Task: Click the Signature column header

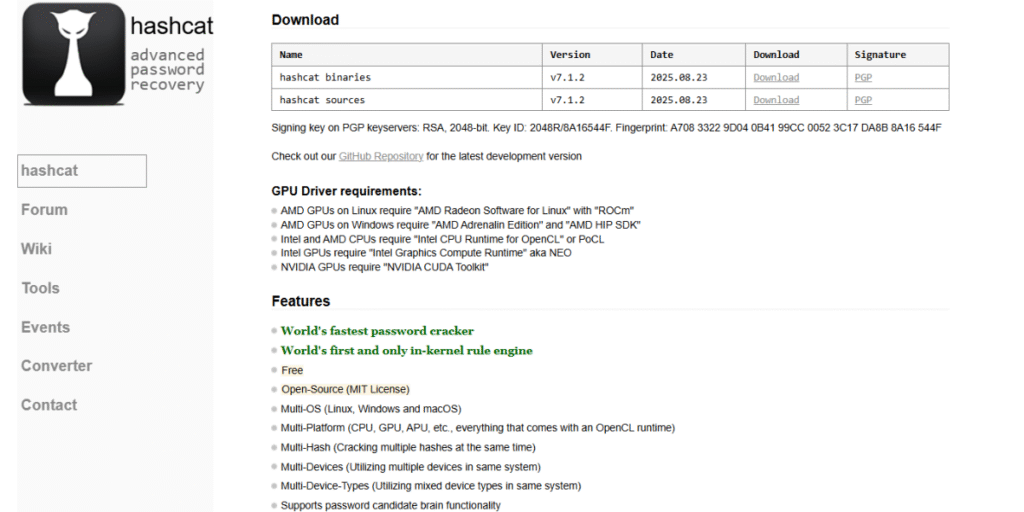Action: pyautogui.click(x=898, y=55)
